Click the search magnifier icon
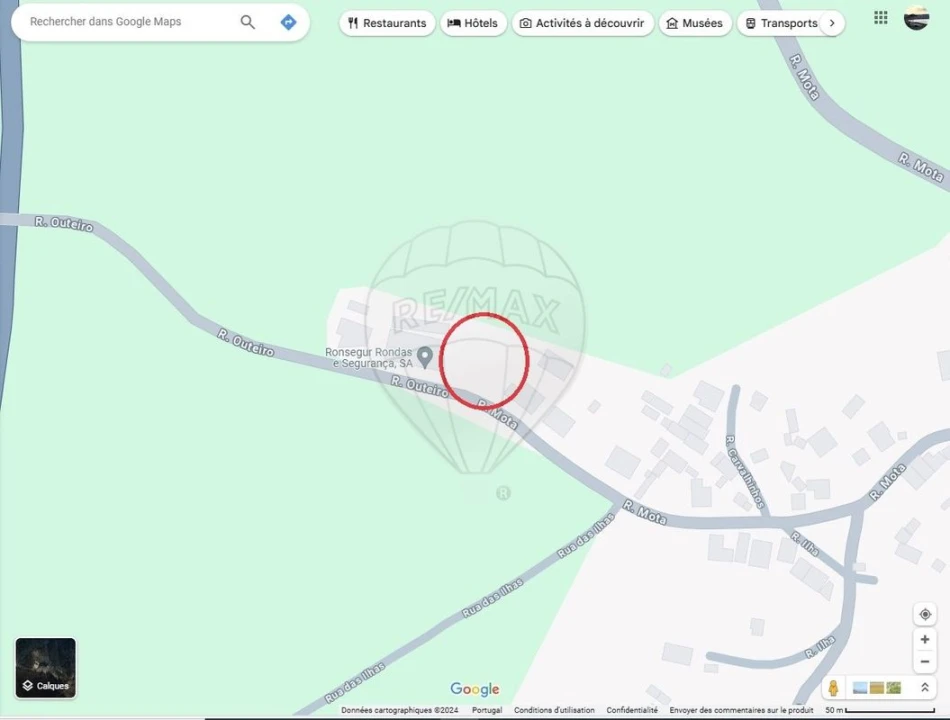This screenshot has width=950, height=720. [x=247, y=22]
